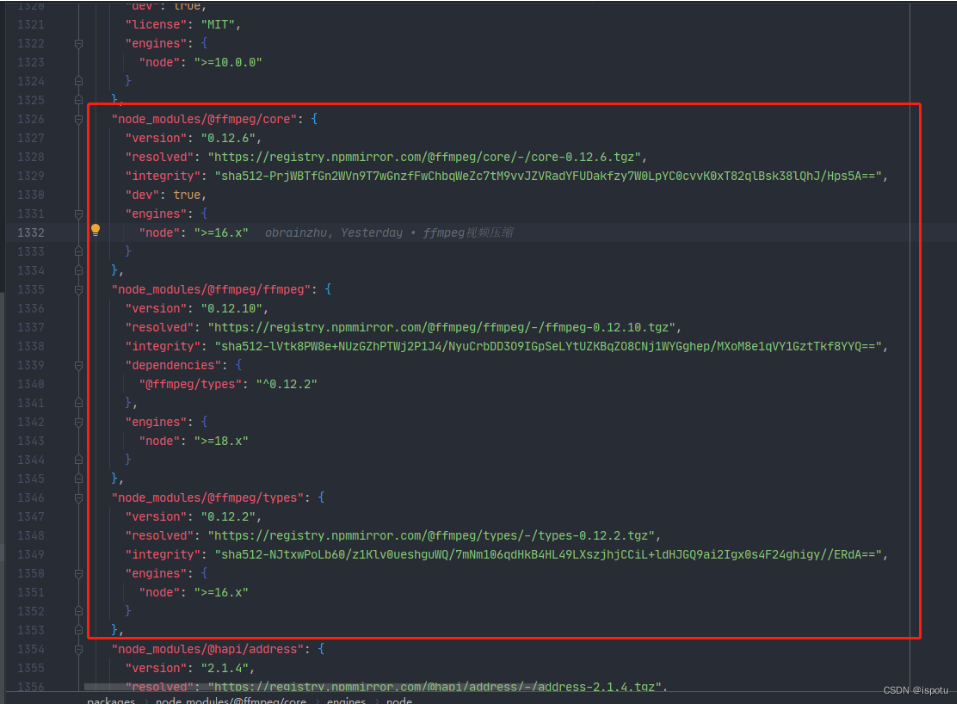Image resolution: width=957 pixels, height=706 pixels.
Task: Click version "2.1.4" value
Action: [225, 668]
